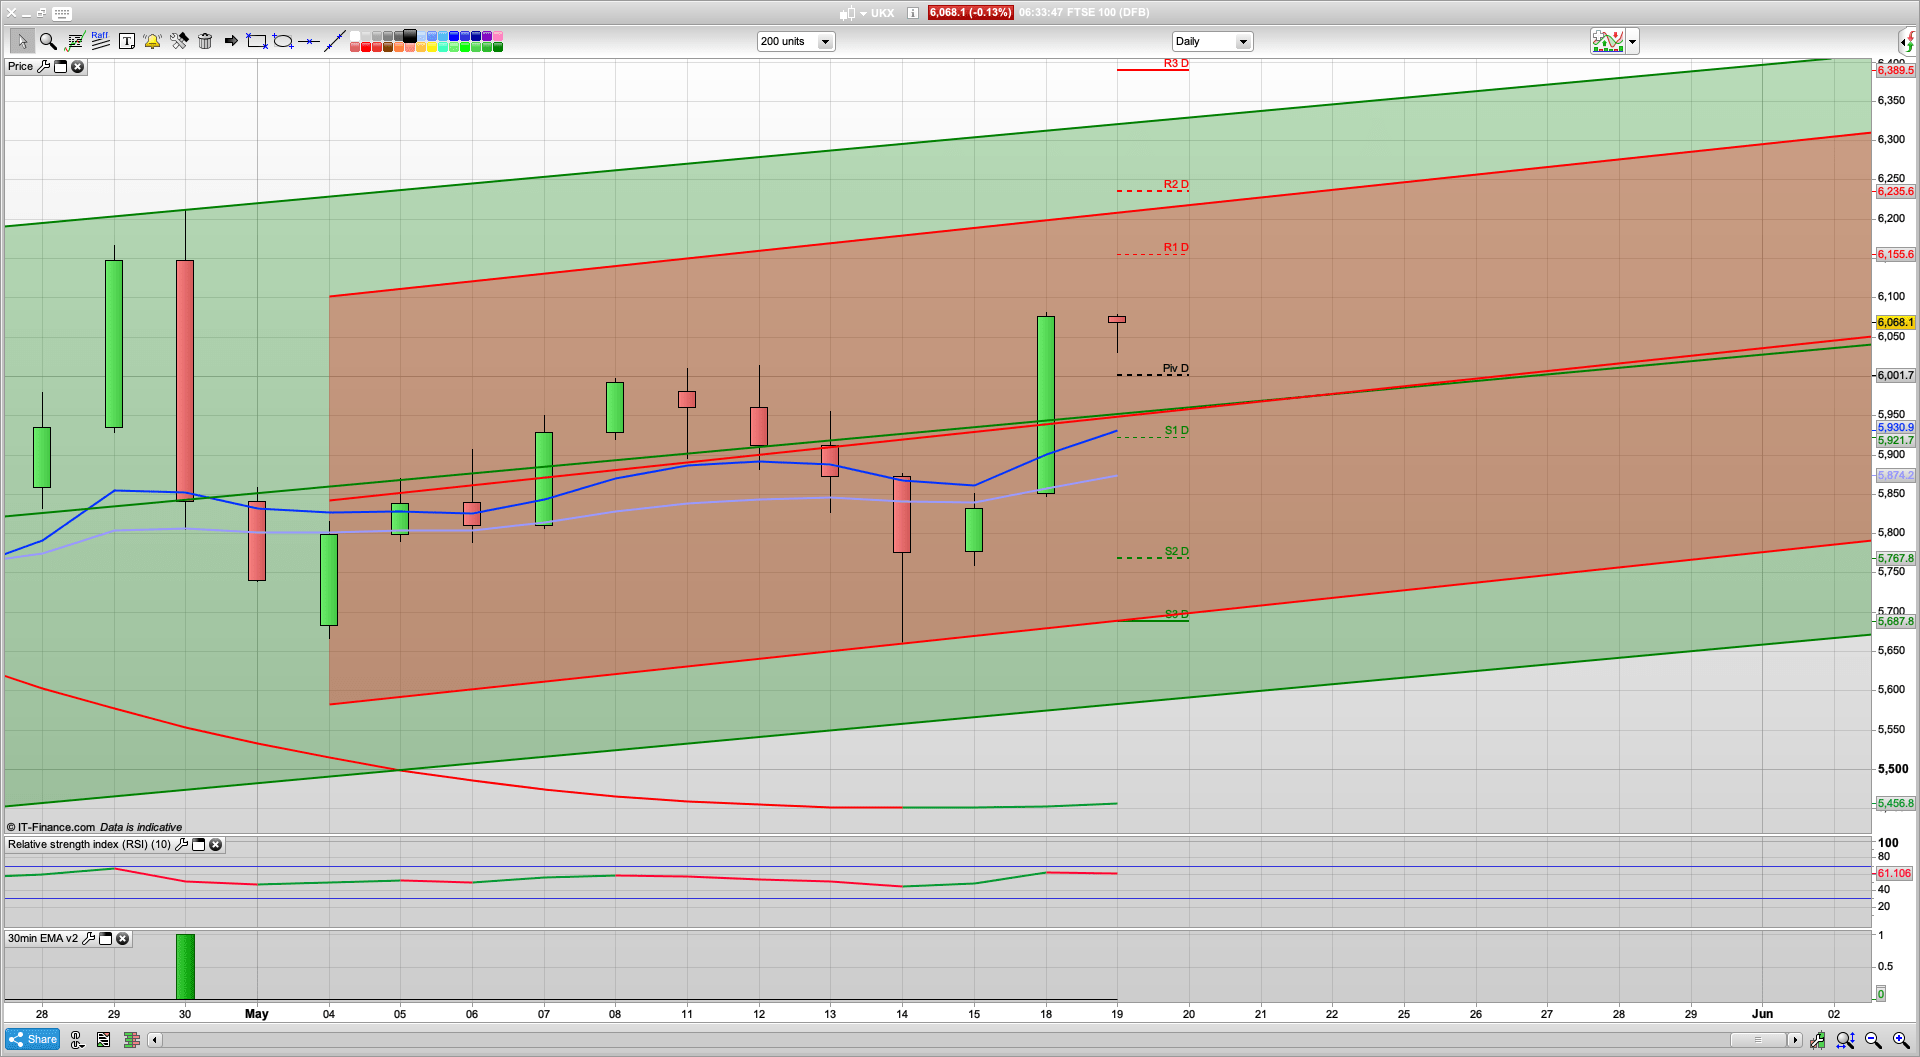The image size is (1920, 1057).
Task: Open Price panel wrench settings
Action: 43,67
